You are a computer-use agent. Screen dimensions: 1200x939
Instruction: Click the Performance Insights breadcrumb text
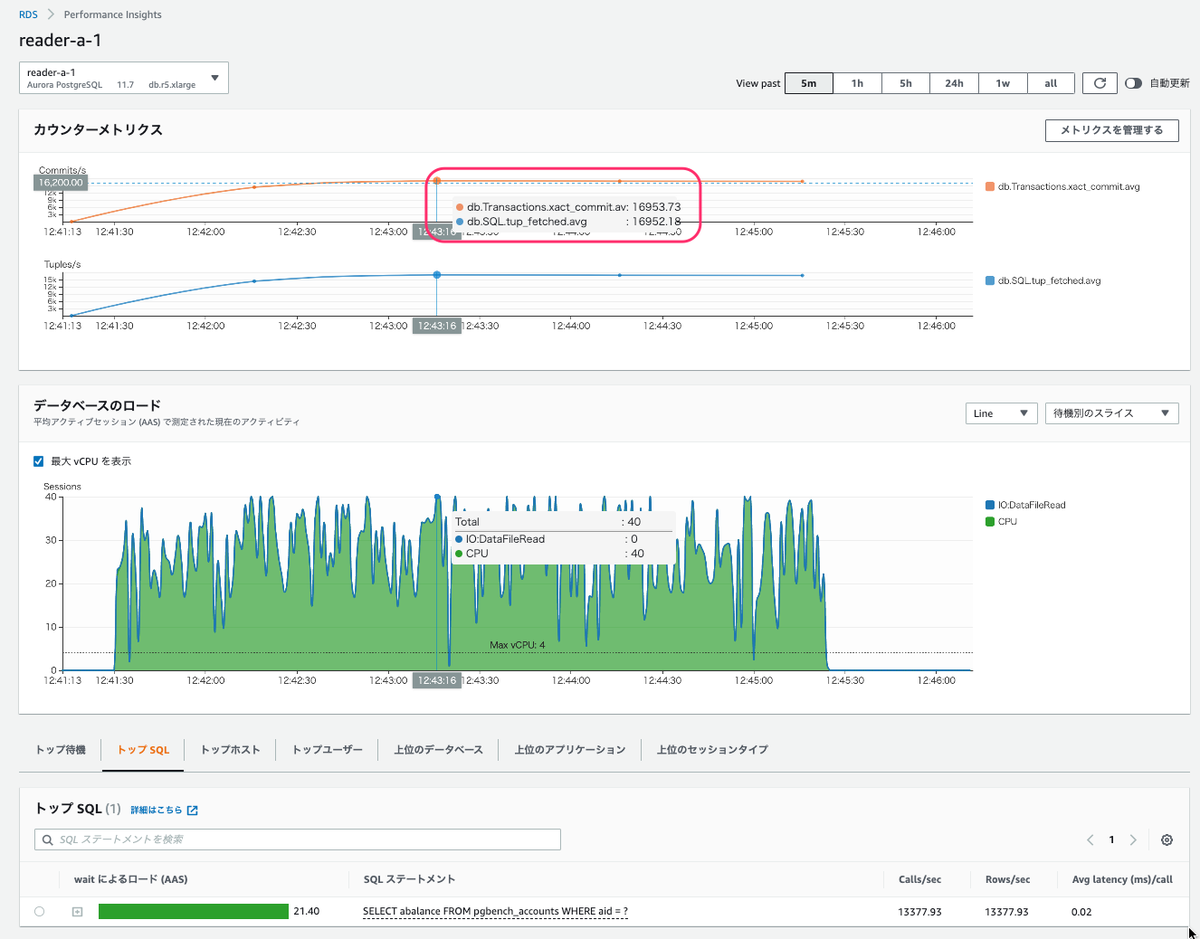click(112, 15)
